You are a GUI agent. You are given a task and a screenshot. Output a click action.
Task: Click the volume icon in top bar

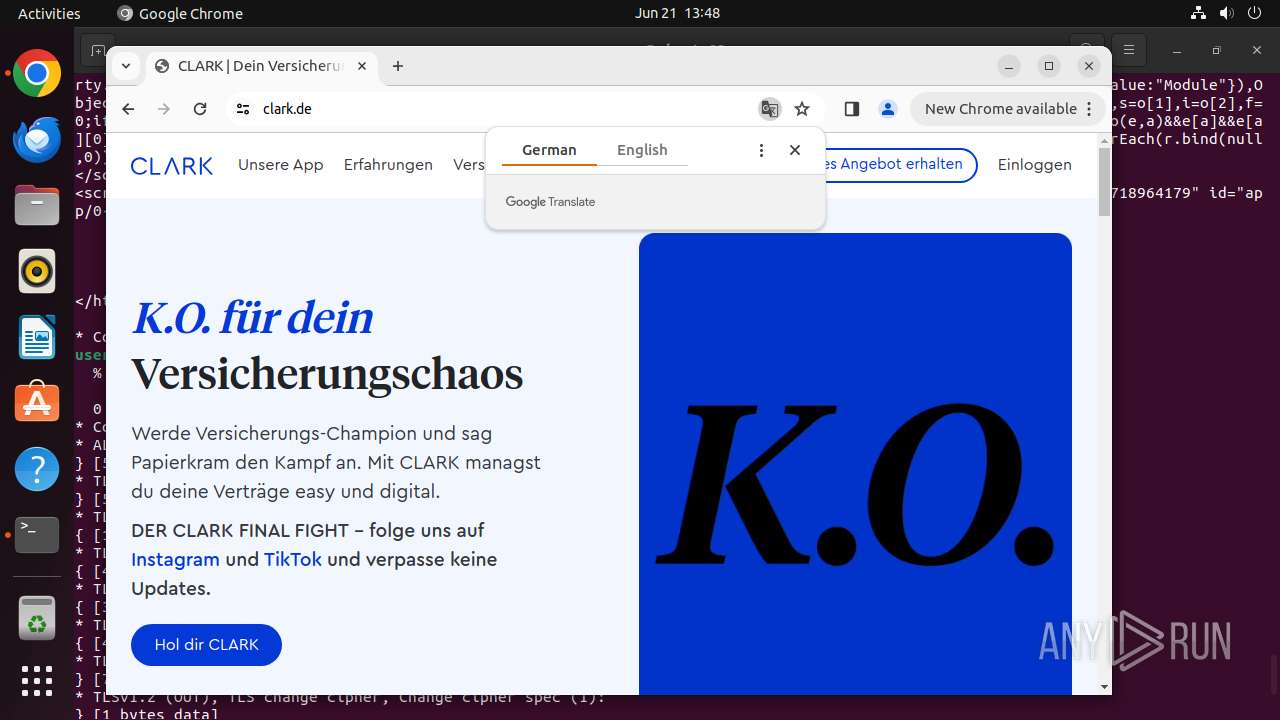coord(1225,13)
